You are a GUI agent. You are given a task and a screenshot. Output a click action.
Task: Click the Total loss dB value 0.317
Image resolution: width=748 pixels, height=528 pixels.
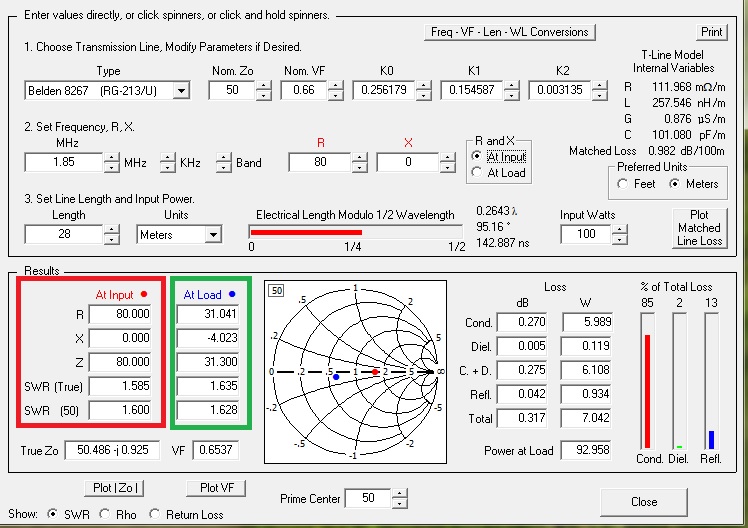[522, 418]
